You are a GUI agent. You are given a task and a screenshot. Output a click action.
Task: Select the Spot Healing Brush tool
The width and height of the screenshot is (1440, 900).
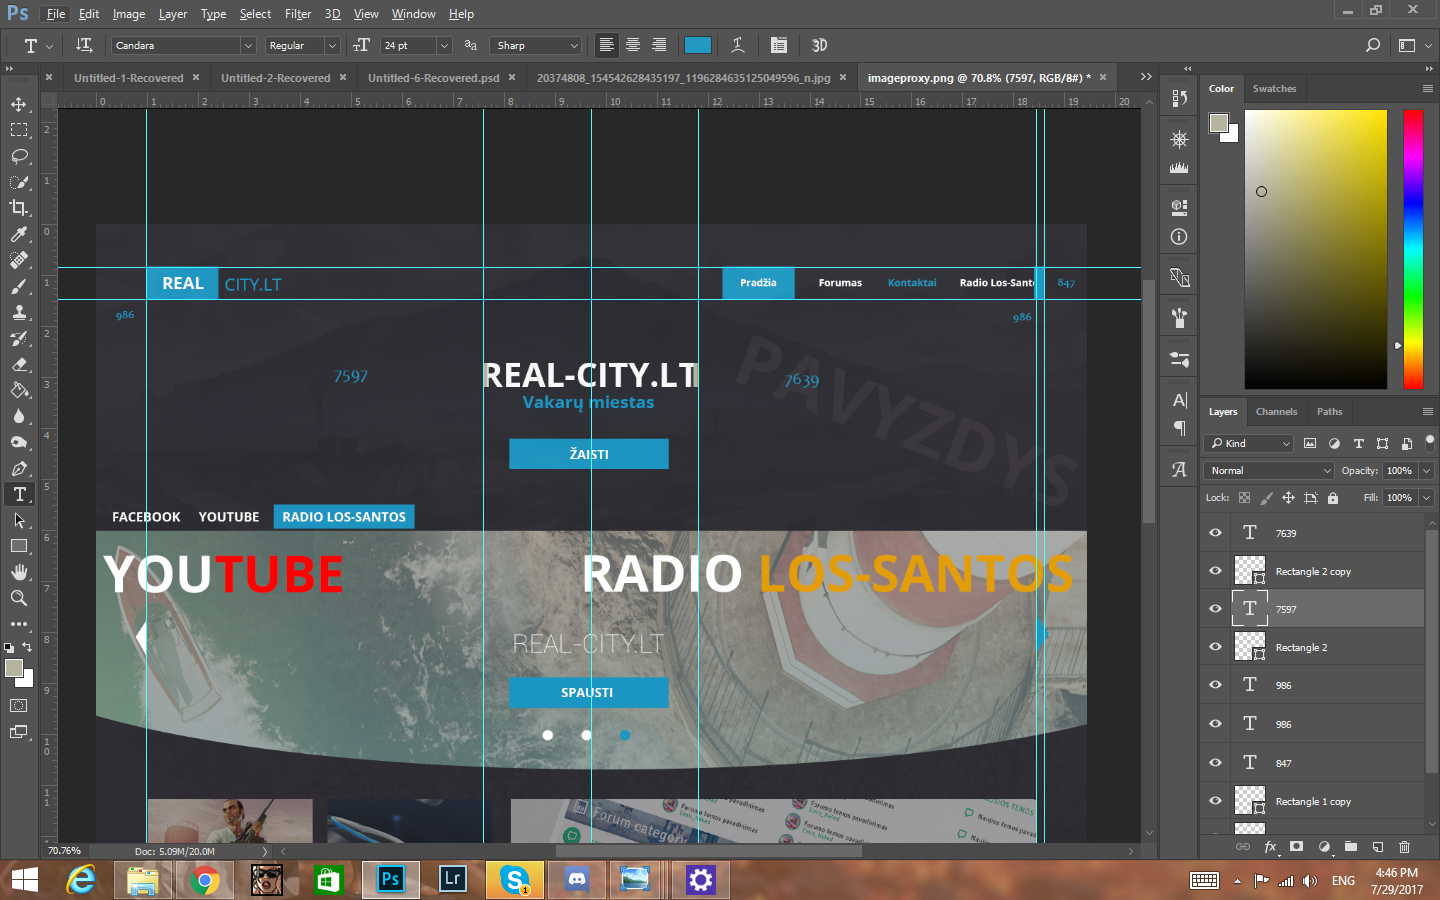coord(19,260)
